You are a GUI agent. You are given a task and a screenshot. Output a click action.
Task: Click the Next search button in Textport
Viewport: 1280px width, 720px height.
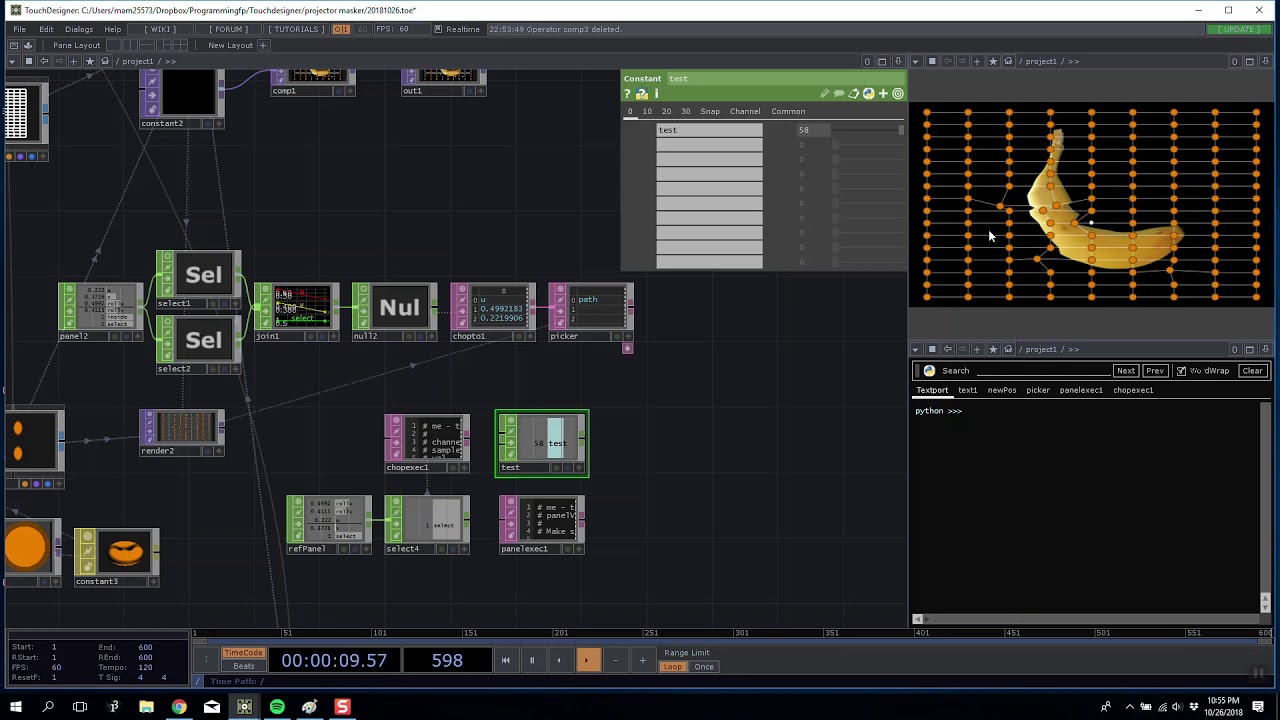coord(1126,370)
